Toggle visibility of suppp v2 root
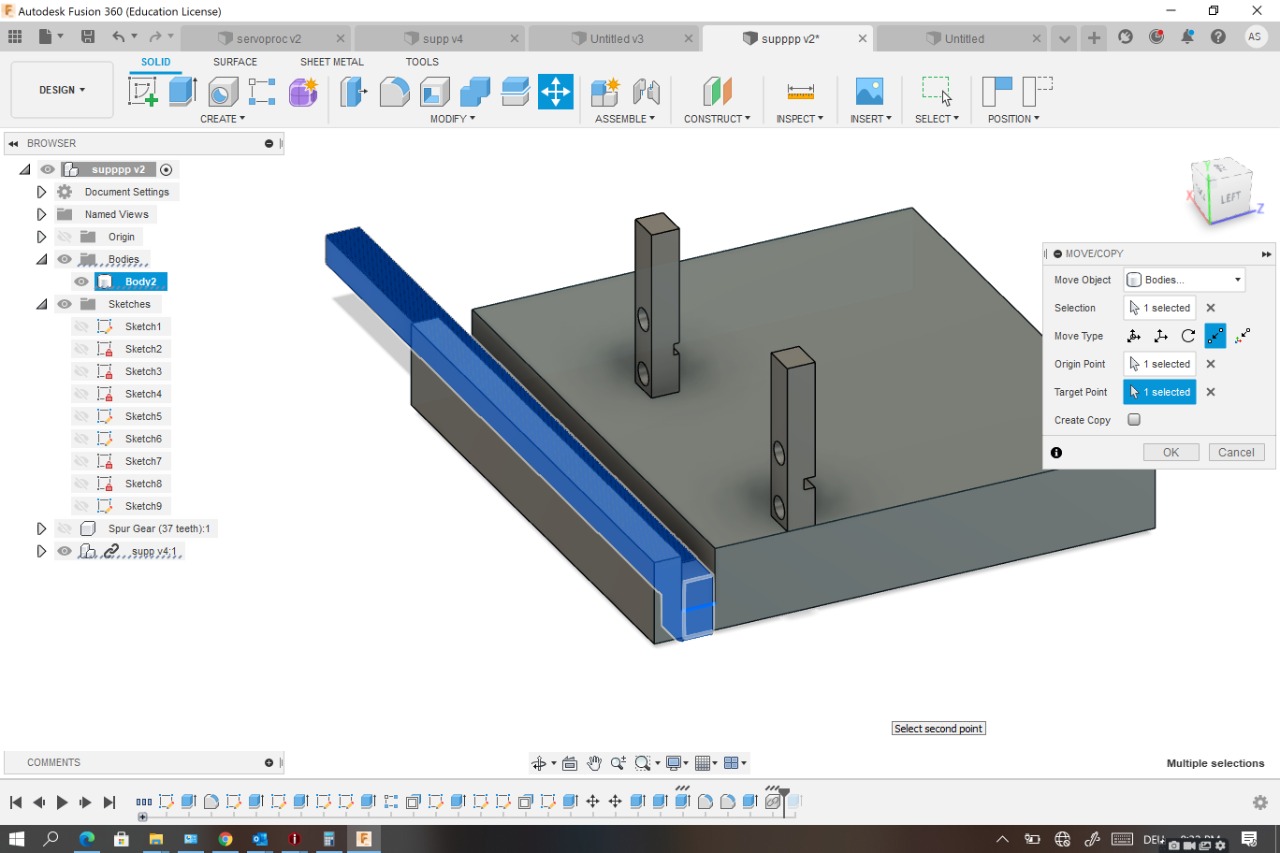 click(x=48, y=170)
